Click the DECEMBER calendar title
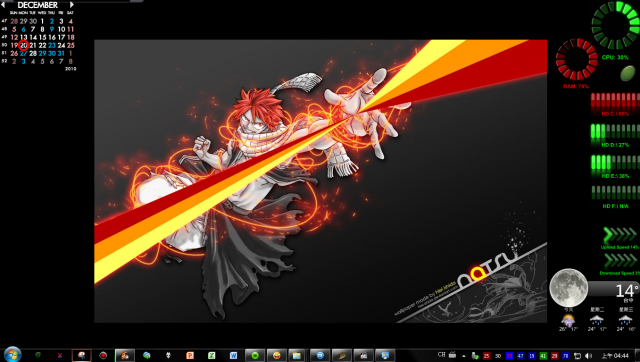 click(38, 5)
